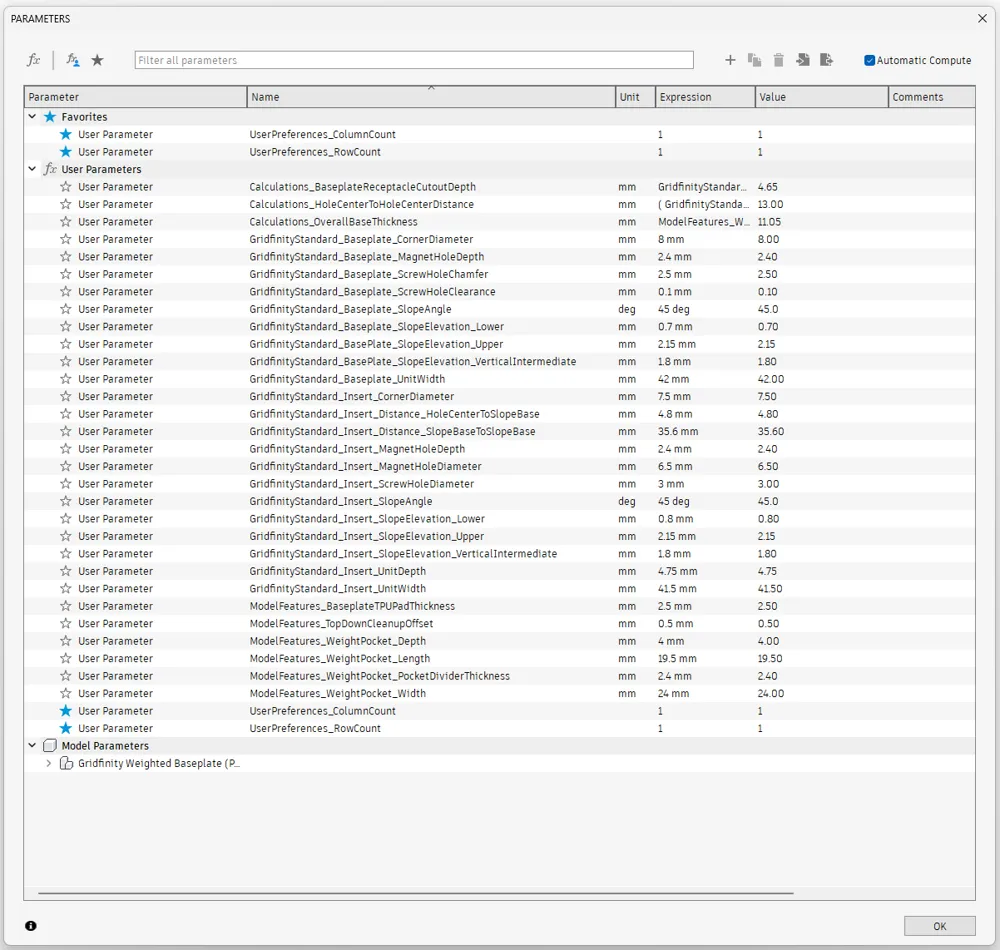Image resolution: width=1000 pixels, height=950 pixels.
Task: Unfavorite UserPreferences_RowCount in Favorites group
Action: (x=65, y=152)
